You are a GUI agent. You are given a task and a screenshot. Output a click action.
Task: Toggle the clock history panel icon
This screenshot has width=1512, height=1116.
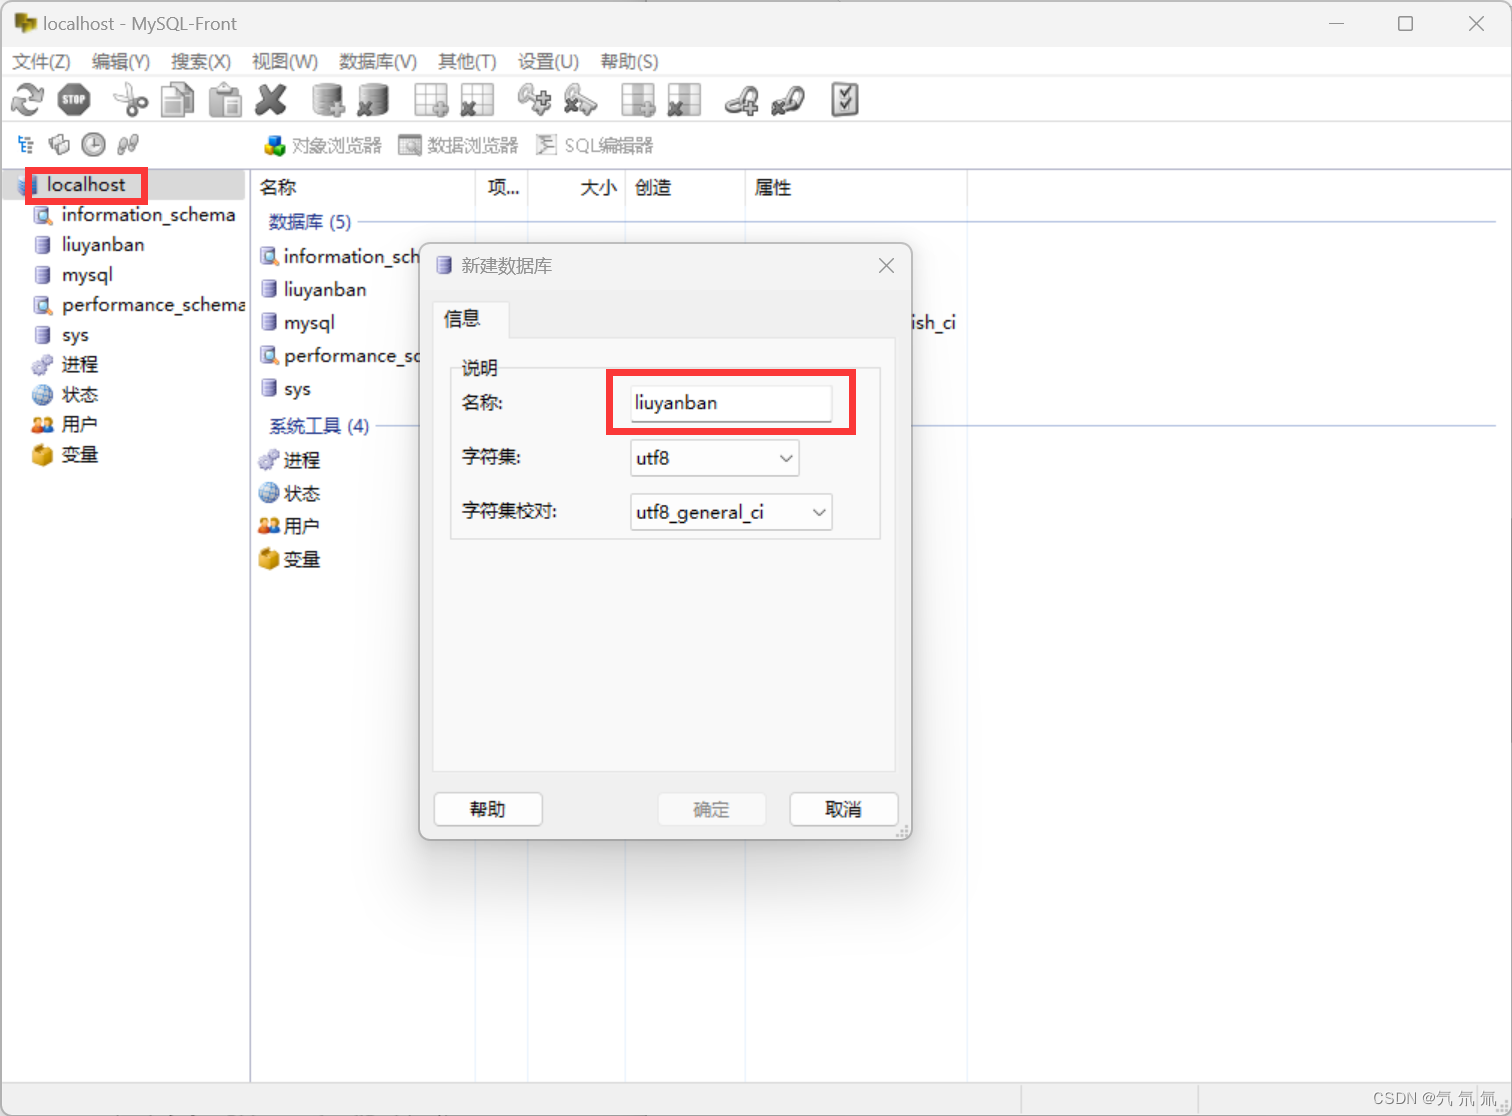[93, 145]
